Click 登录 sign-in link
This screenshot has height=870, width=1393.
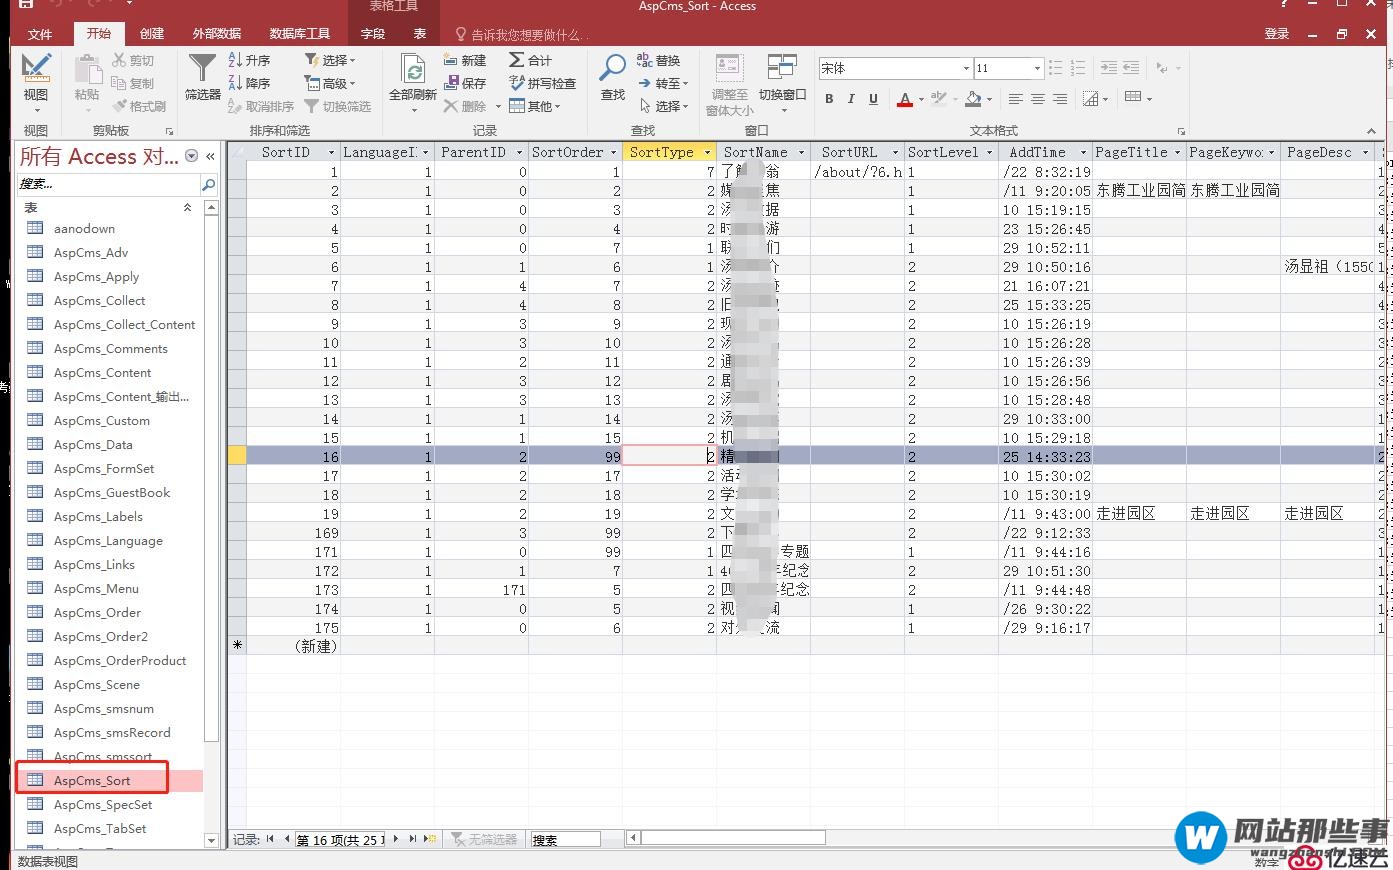click(x=1277, y=34)
